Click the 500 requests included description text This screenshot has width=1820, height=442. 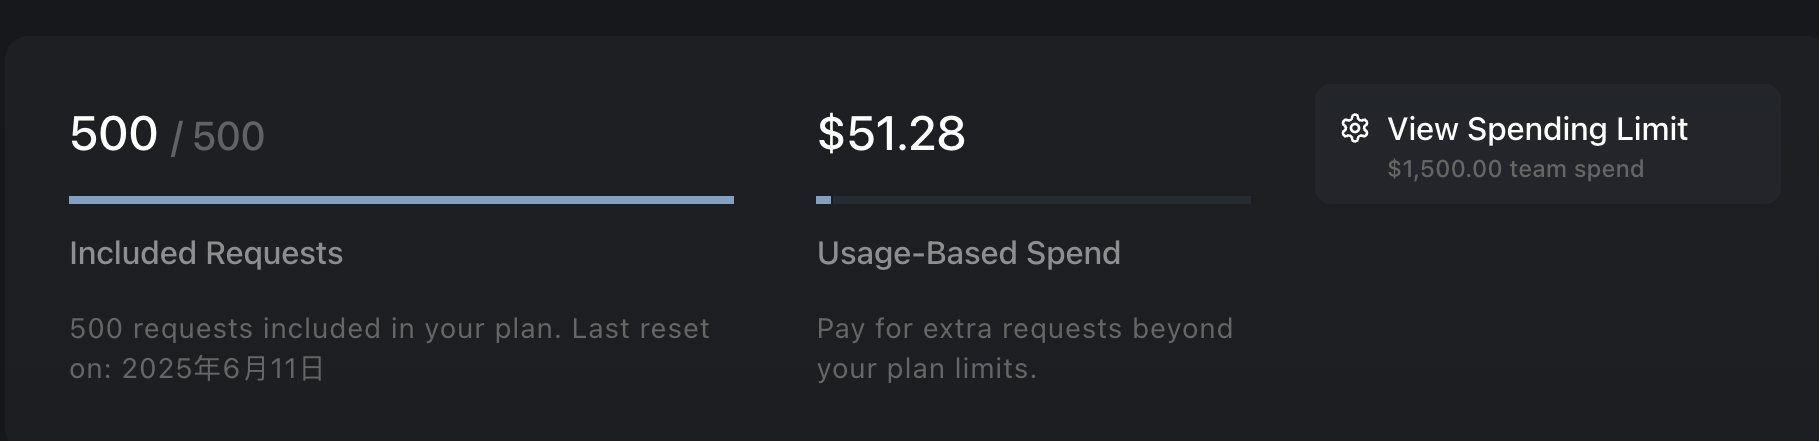pos(389,348)
